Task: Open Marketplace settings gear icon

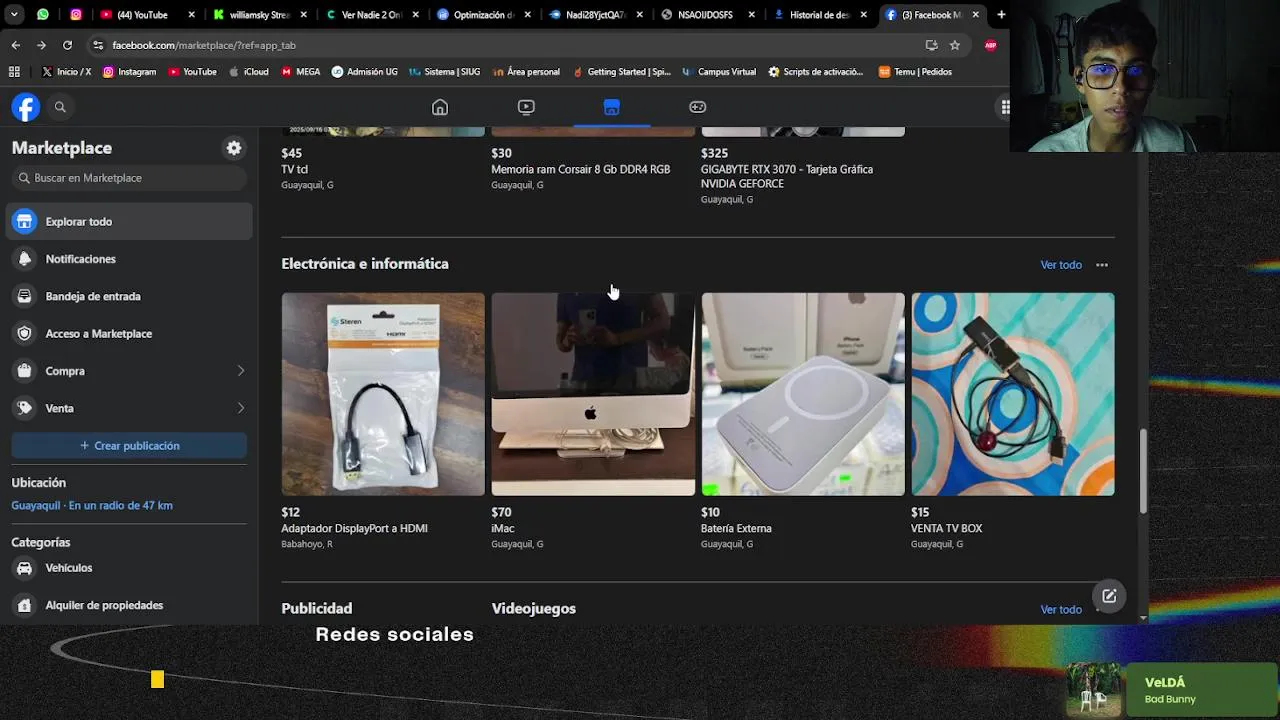Action: tap(234, 148)
